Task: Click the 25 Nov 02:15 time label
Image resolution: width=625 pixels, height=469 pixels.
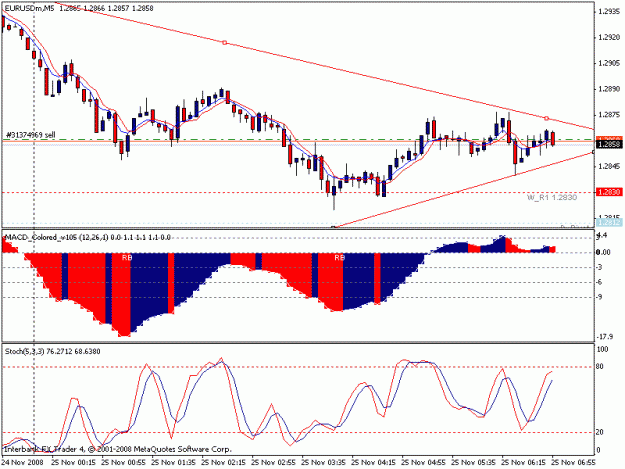Action: (223, 463)
